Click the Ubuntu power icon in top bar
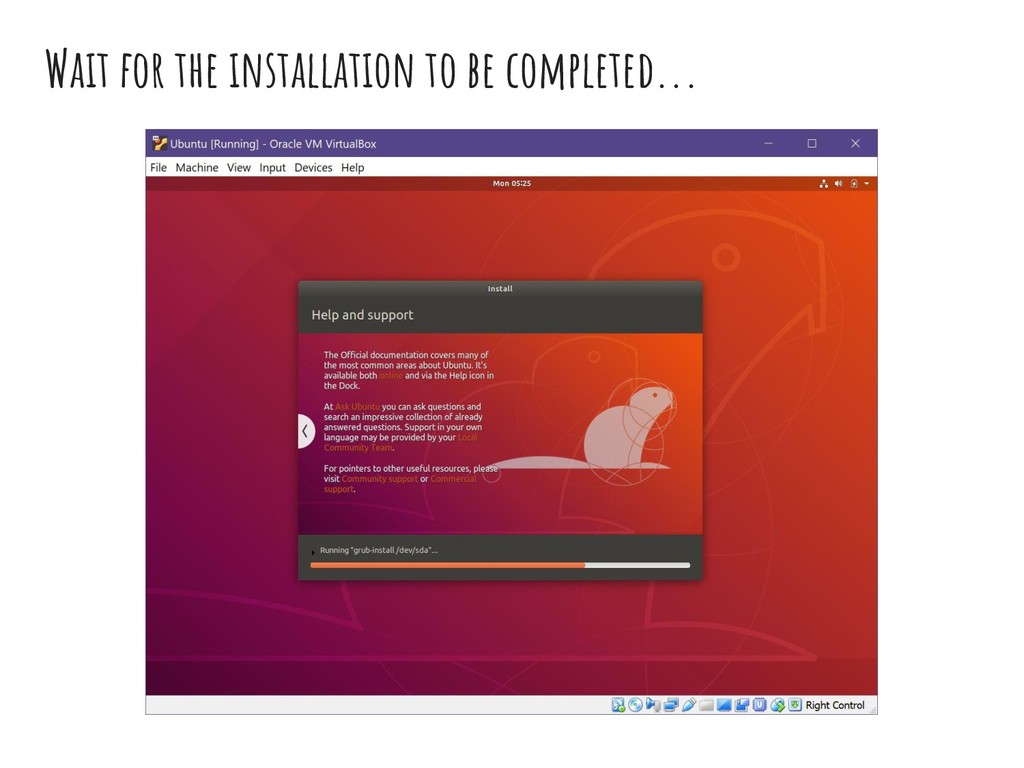Image resolution: width=1024 pixels, height=768 pixels. (854, 184)
